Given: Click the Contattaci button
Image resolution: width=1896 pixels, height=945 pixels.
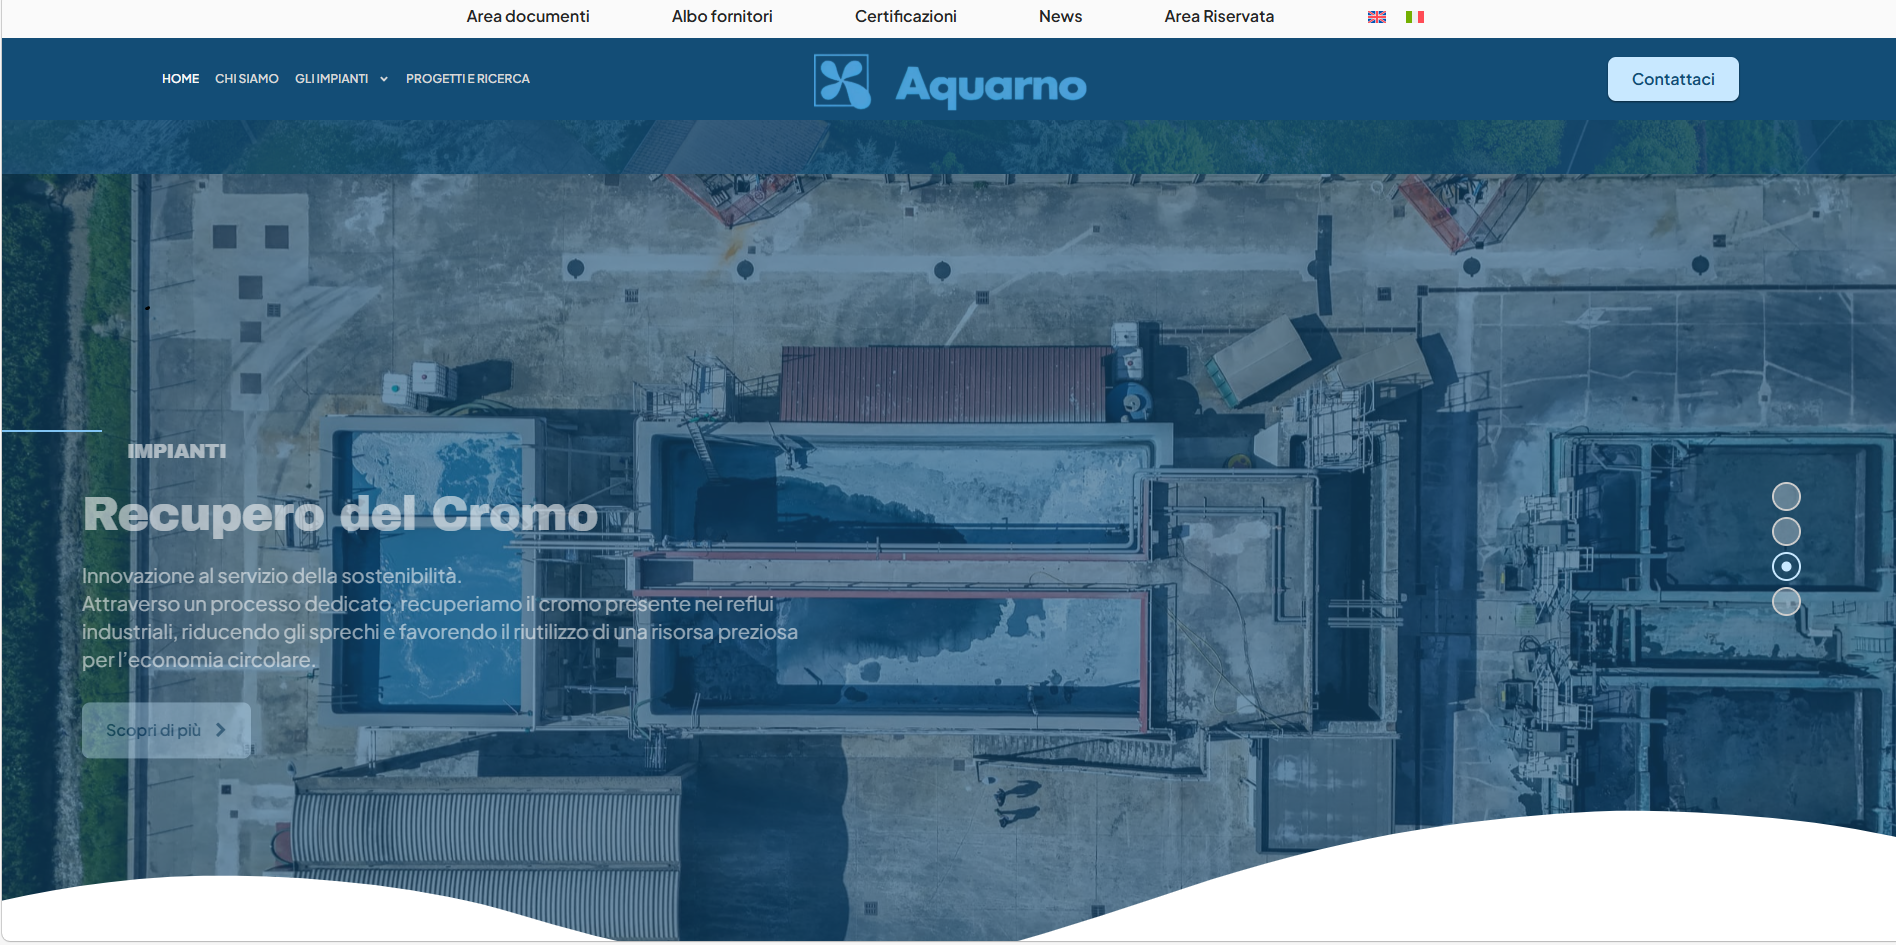Looking at the screenshot, I should pos(1673,79).
